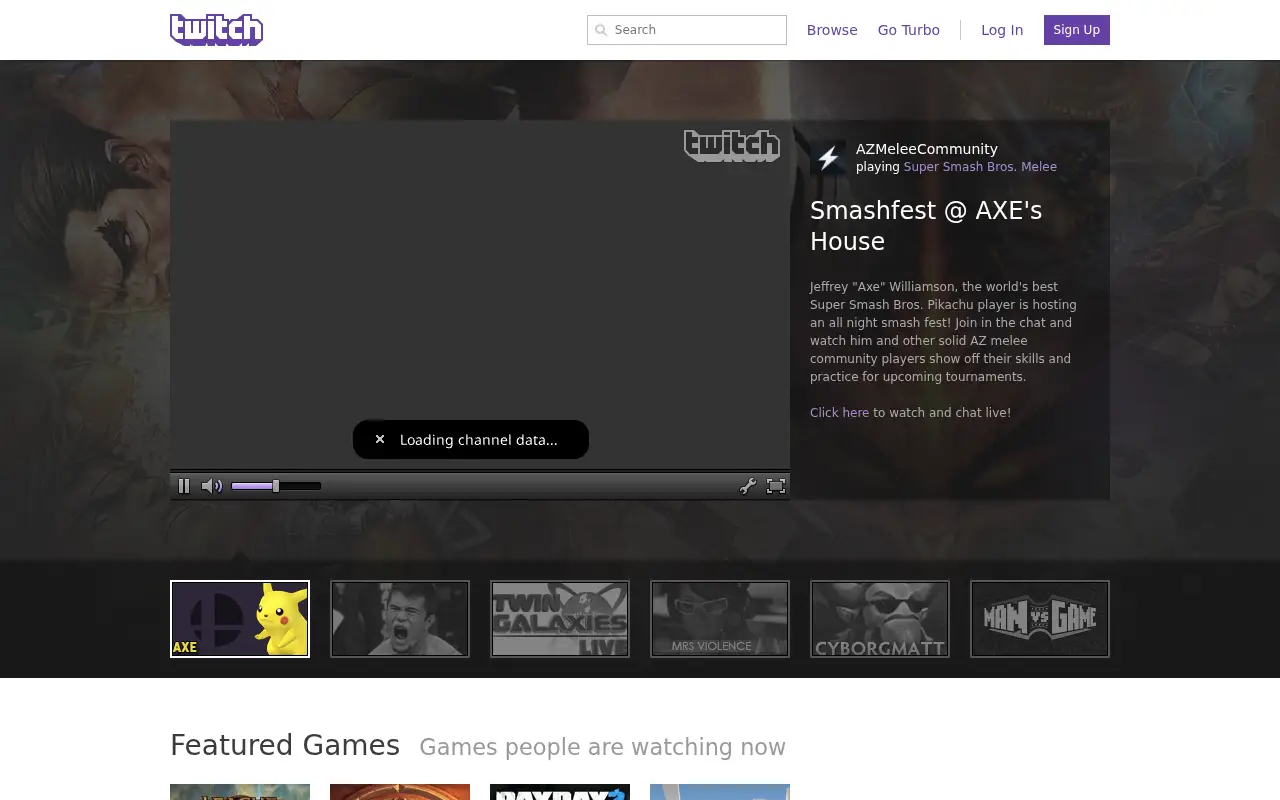Click the Smashfest @ AXE's House title
1280x800 pixels.
point(926,226)
